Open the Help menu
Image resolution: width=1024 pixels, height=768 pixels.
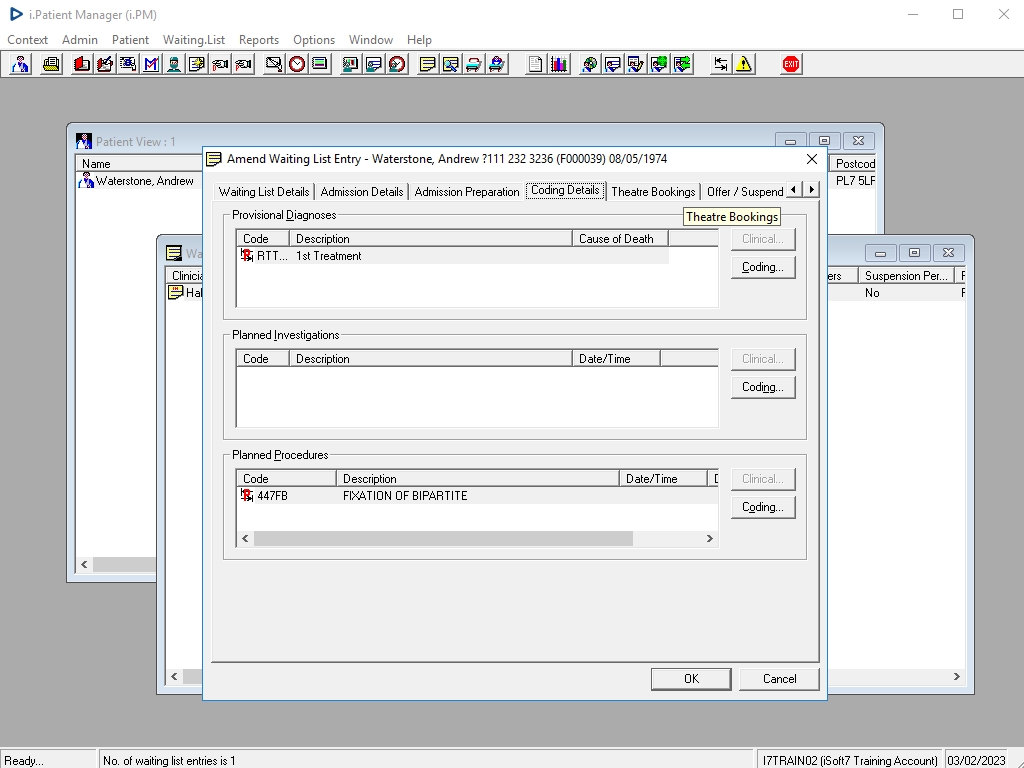pos(419,40)
